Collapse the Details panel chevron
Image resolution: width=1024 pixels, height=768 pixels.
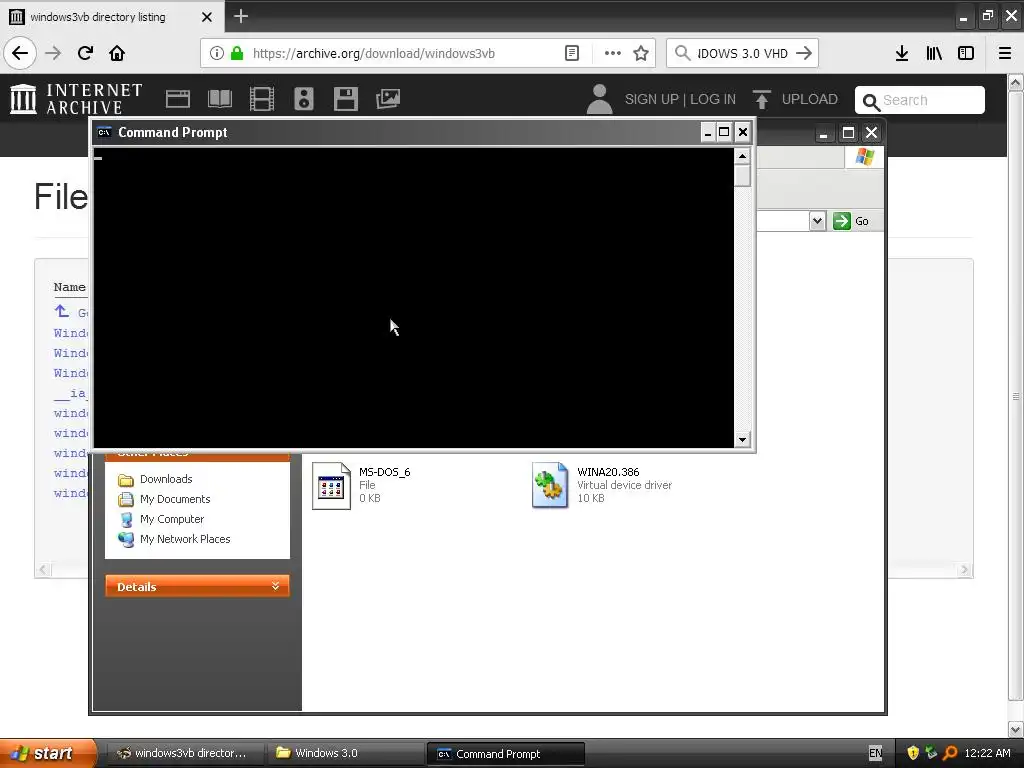(x=276, y=586)
